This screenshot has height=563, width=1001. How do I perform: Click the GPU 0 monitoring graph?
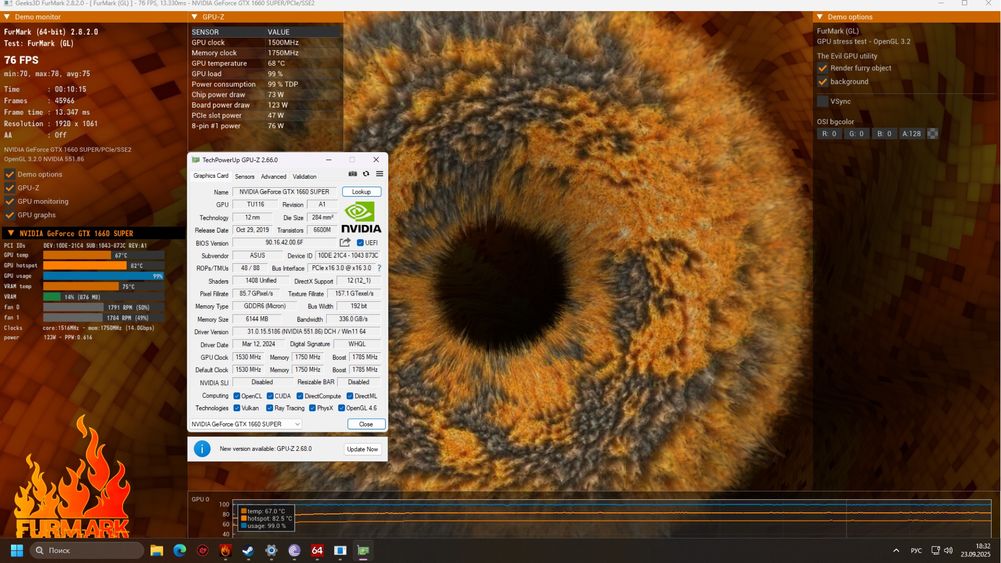click(611, 518)
